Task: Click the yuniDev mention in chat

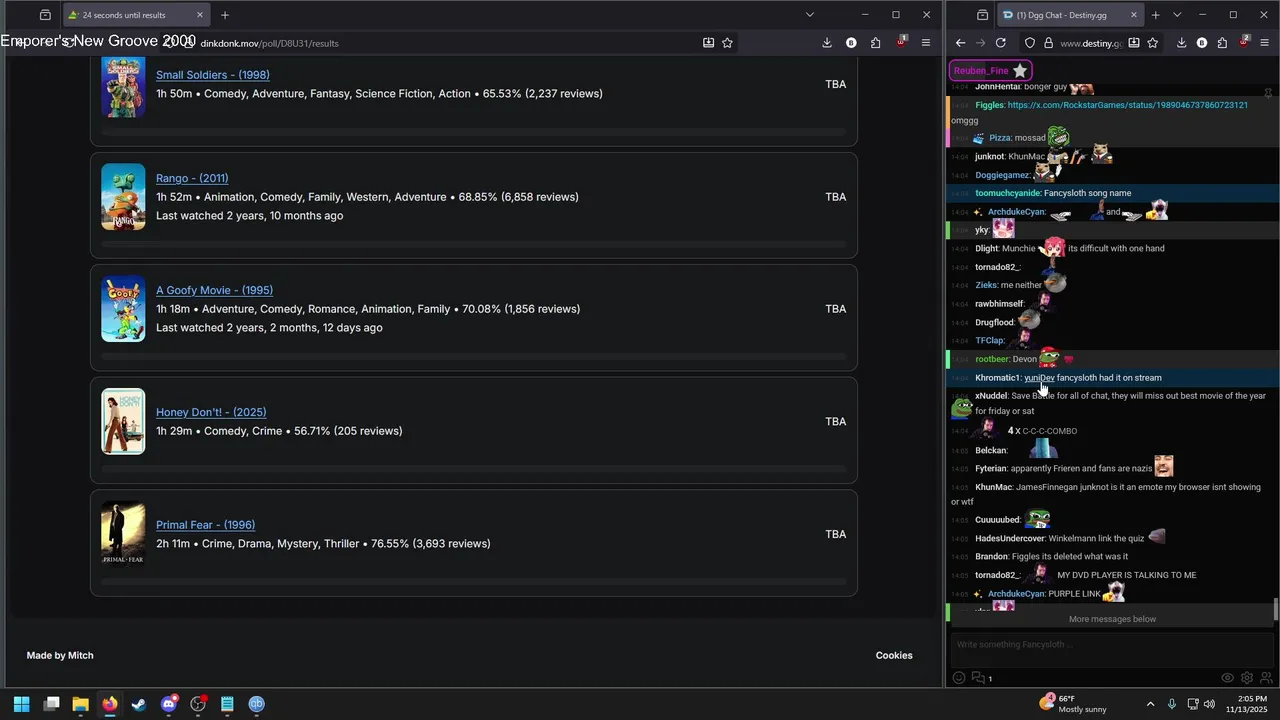Action: click(1039, 378)
